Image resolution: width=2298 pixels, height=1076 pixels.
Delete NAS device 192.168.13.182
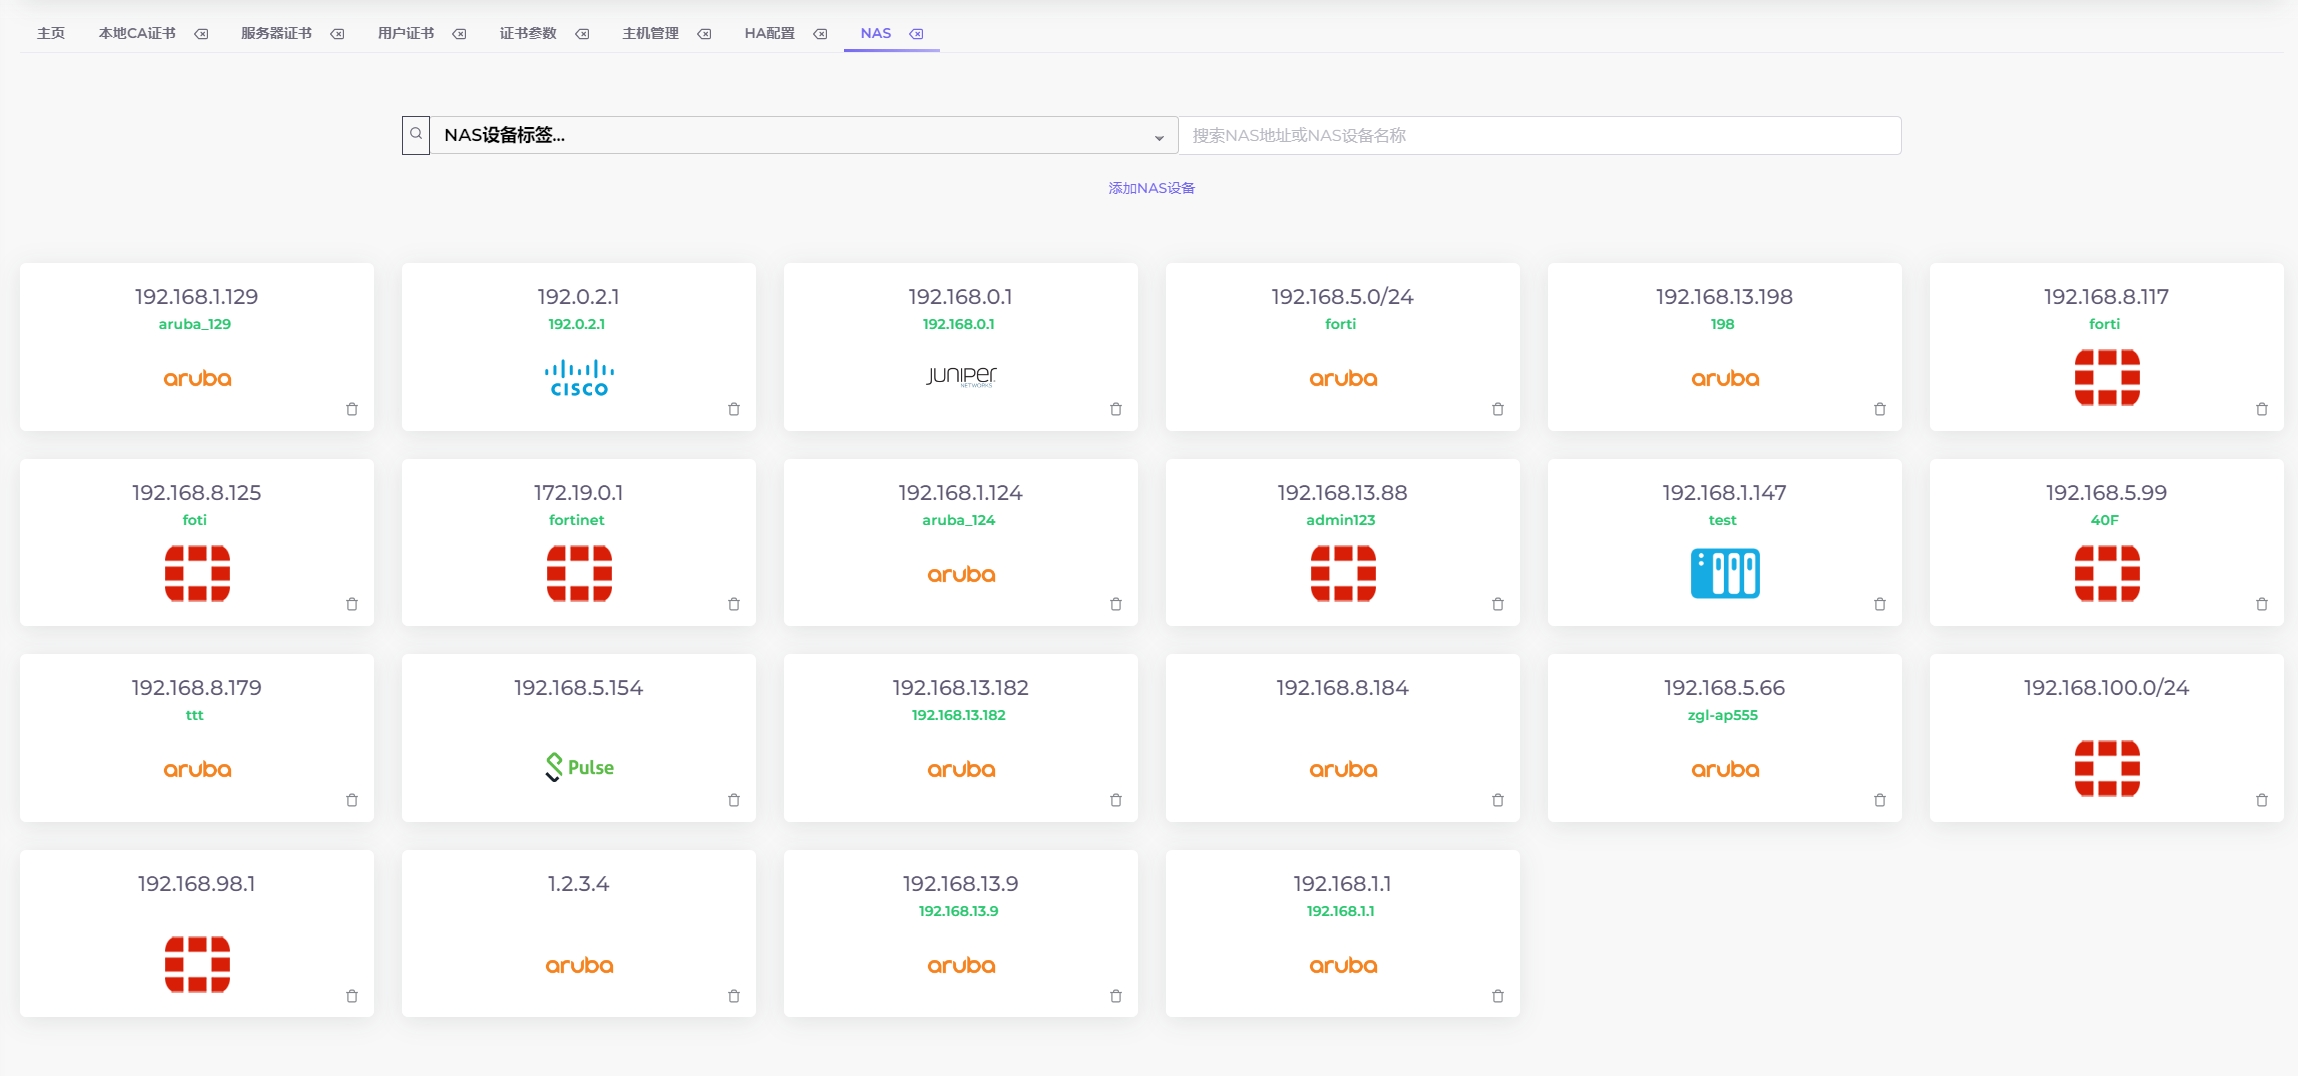pos(1116,800)
